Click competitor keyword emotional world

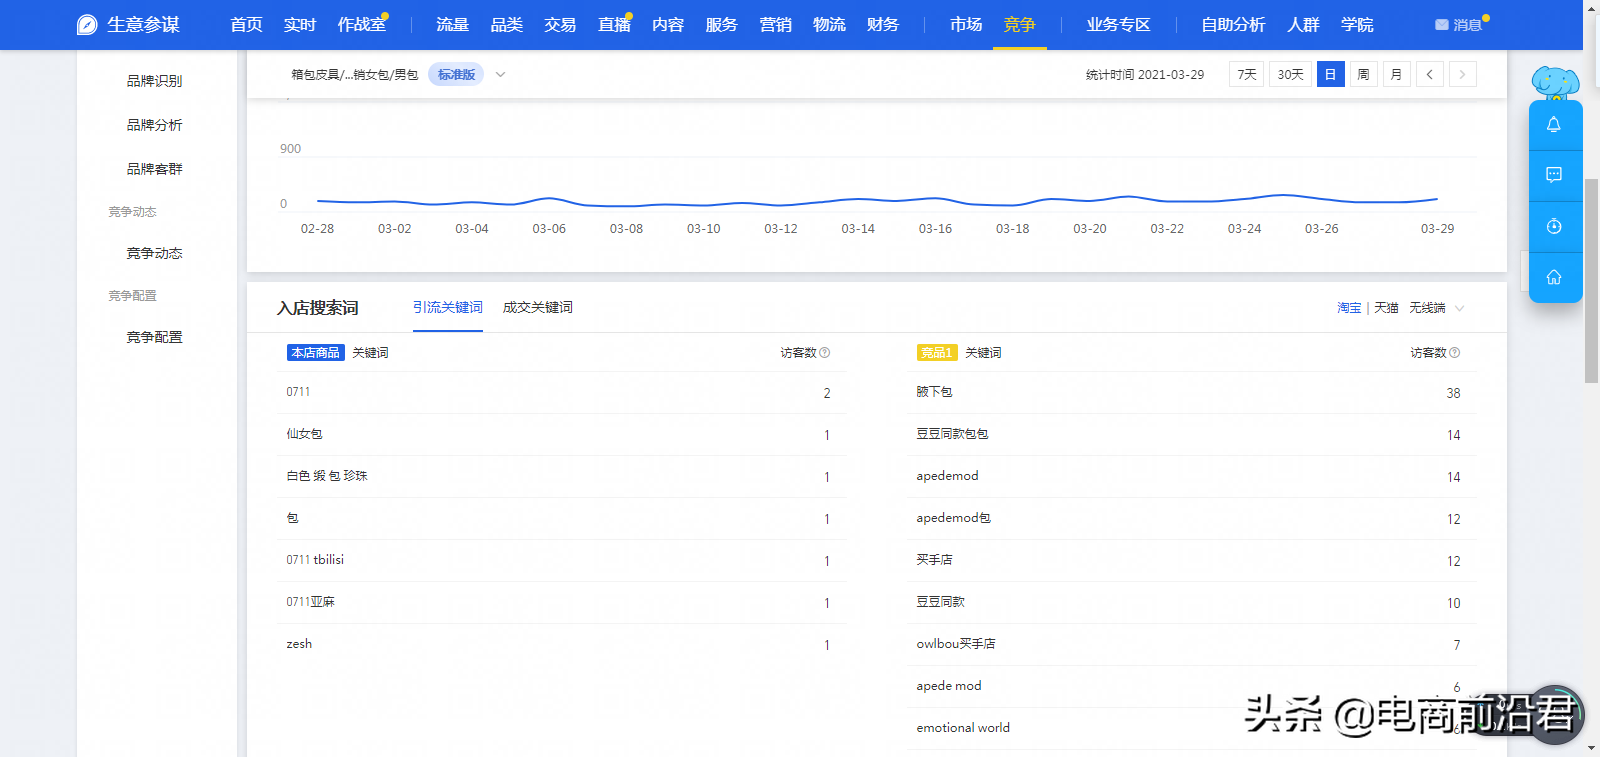(x=963, y=728)
